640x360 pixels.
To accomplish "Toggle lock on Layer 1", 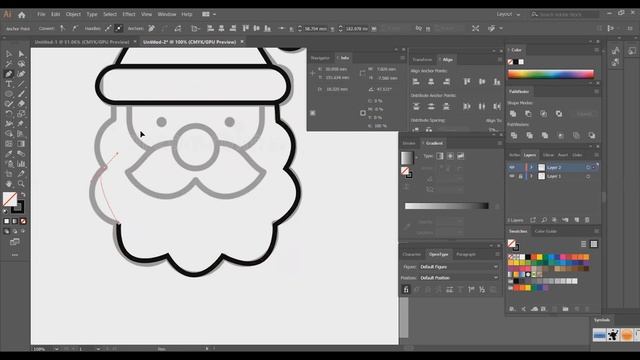I will pyautogui.click(x=520, y=176).
